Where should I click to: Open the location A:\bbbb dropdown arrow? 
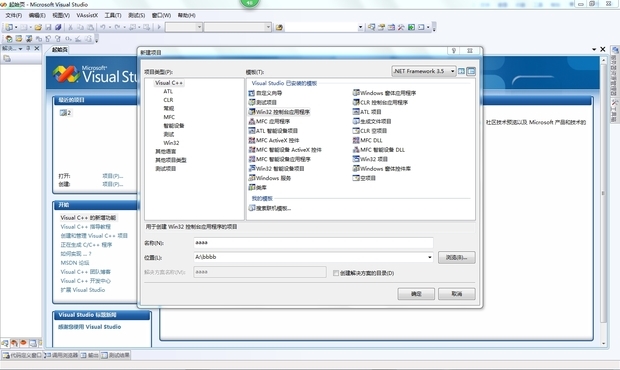(430, 257)
